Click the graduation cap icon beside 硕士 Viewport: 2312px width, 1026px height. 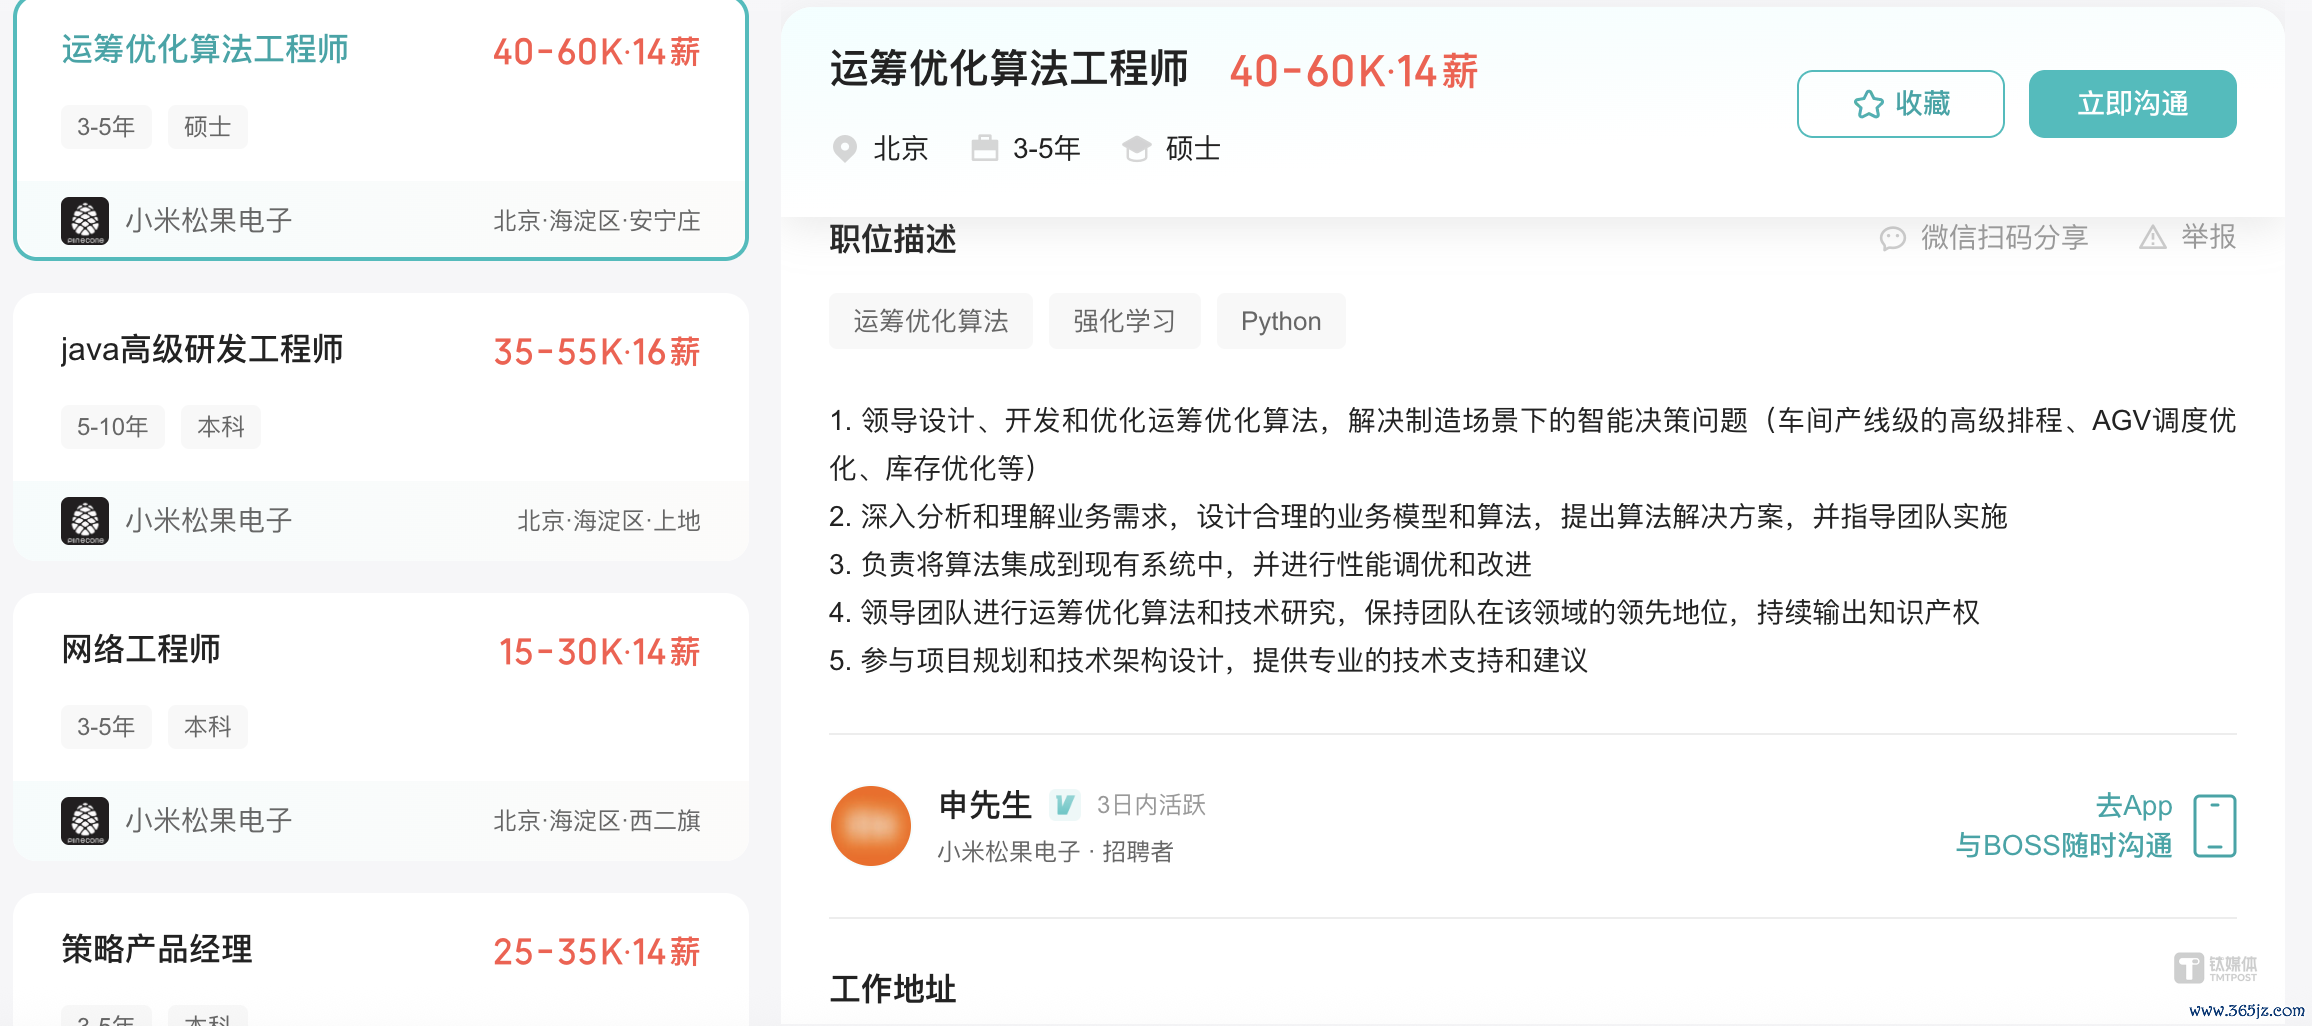pos(1136,149)
